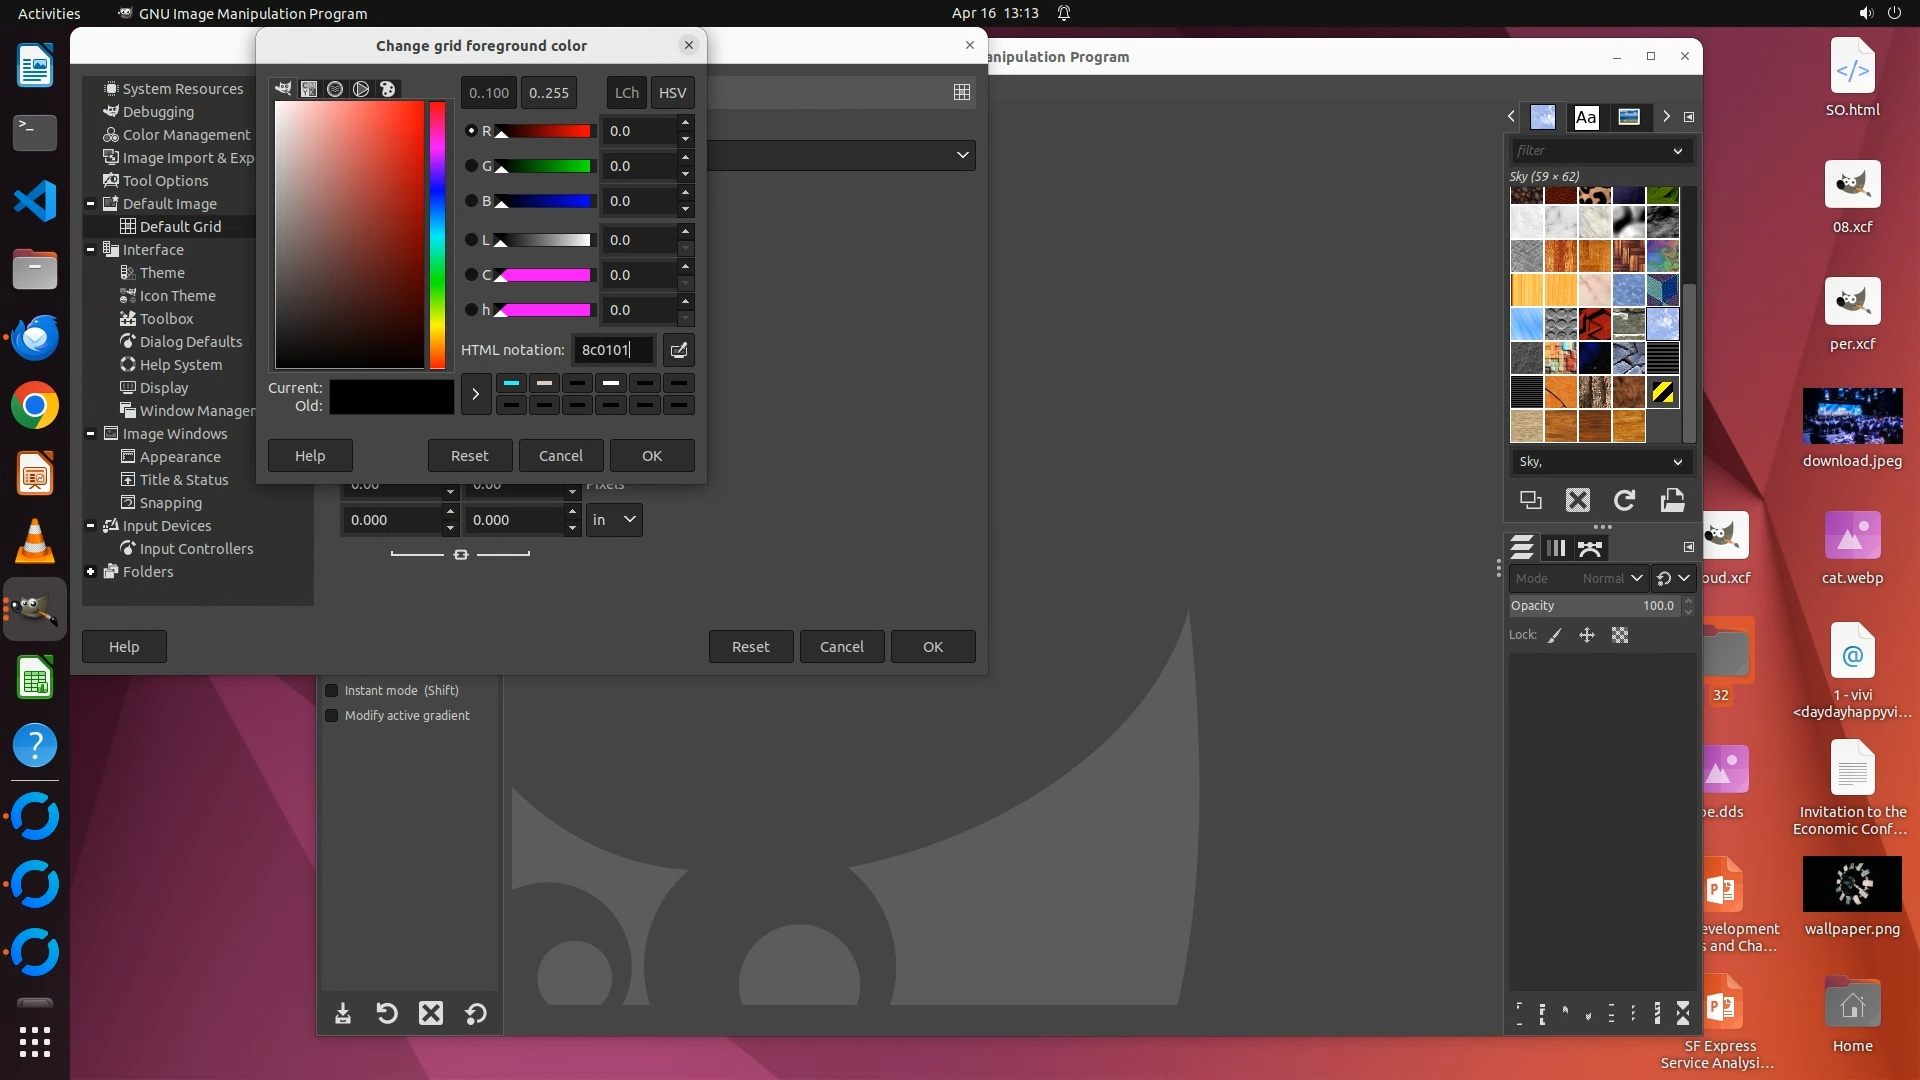Click the HTML notation input field

pyautogui.click(x=612, y=350)
